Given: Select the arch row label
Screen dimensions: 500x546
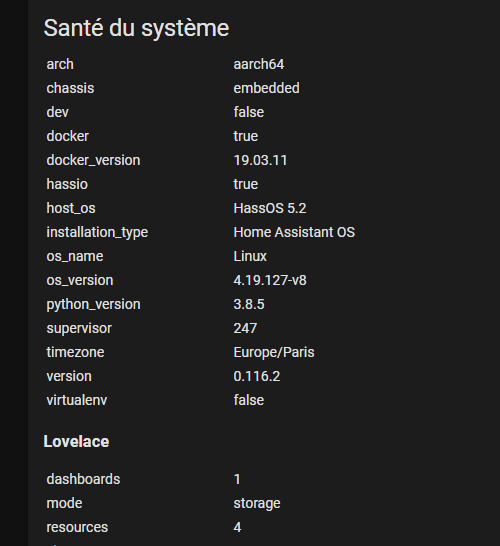Looking at the screenshot, I should [60, 64].
